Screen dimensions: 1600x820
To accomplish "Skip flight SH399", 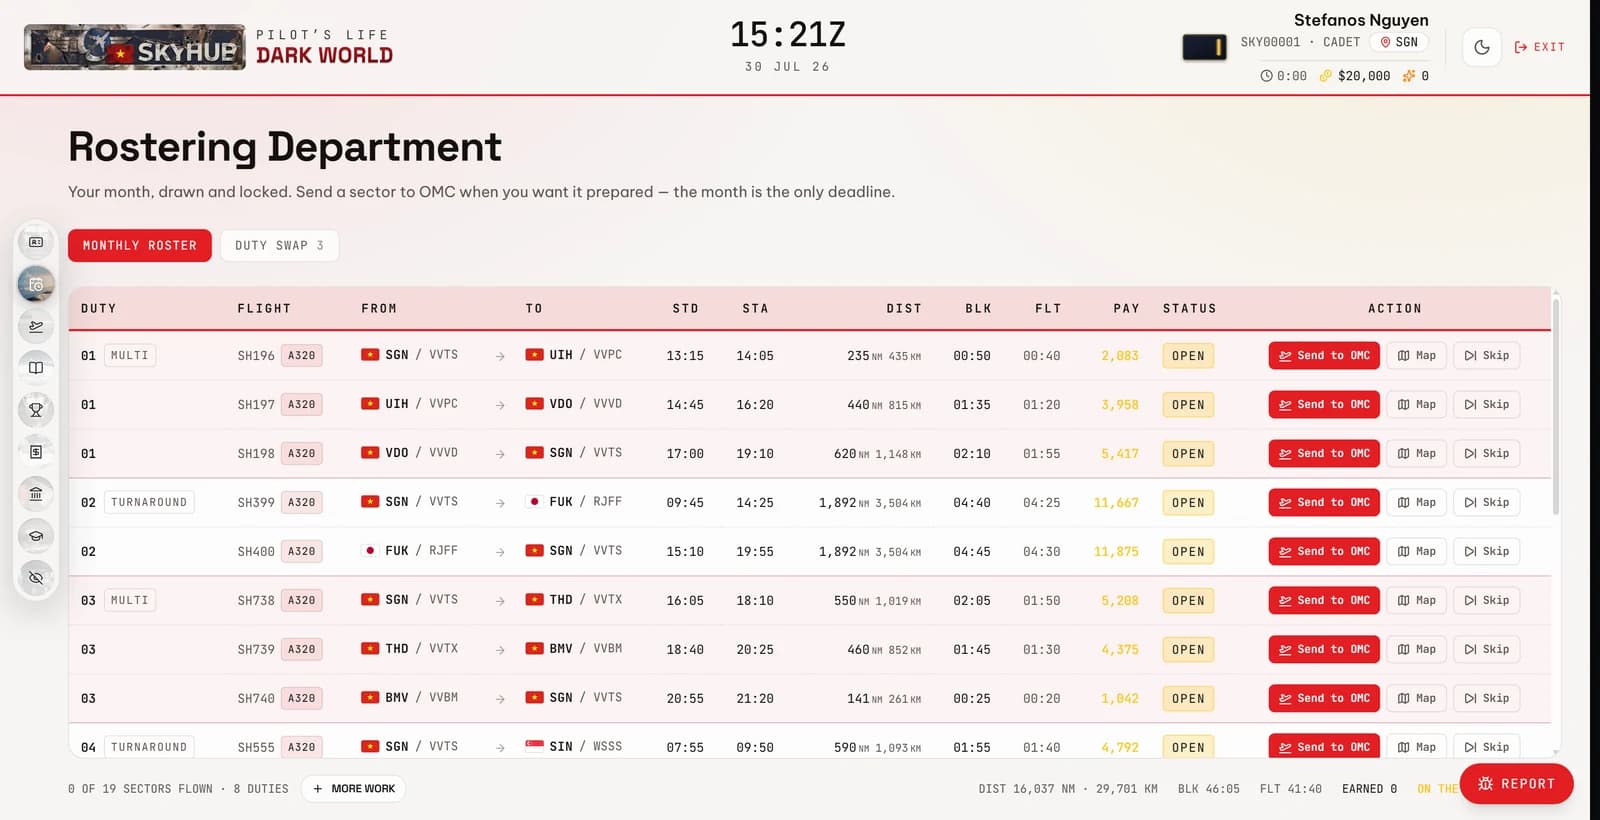I will 1486,503.
